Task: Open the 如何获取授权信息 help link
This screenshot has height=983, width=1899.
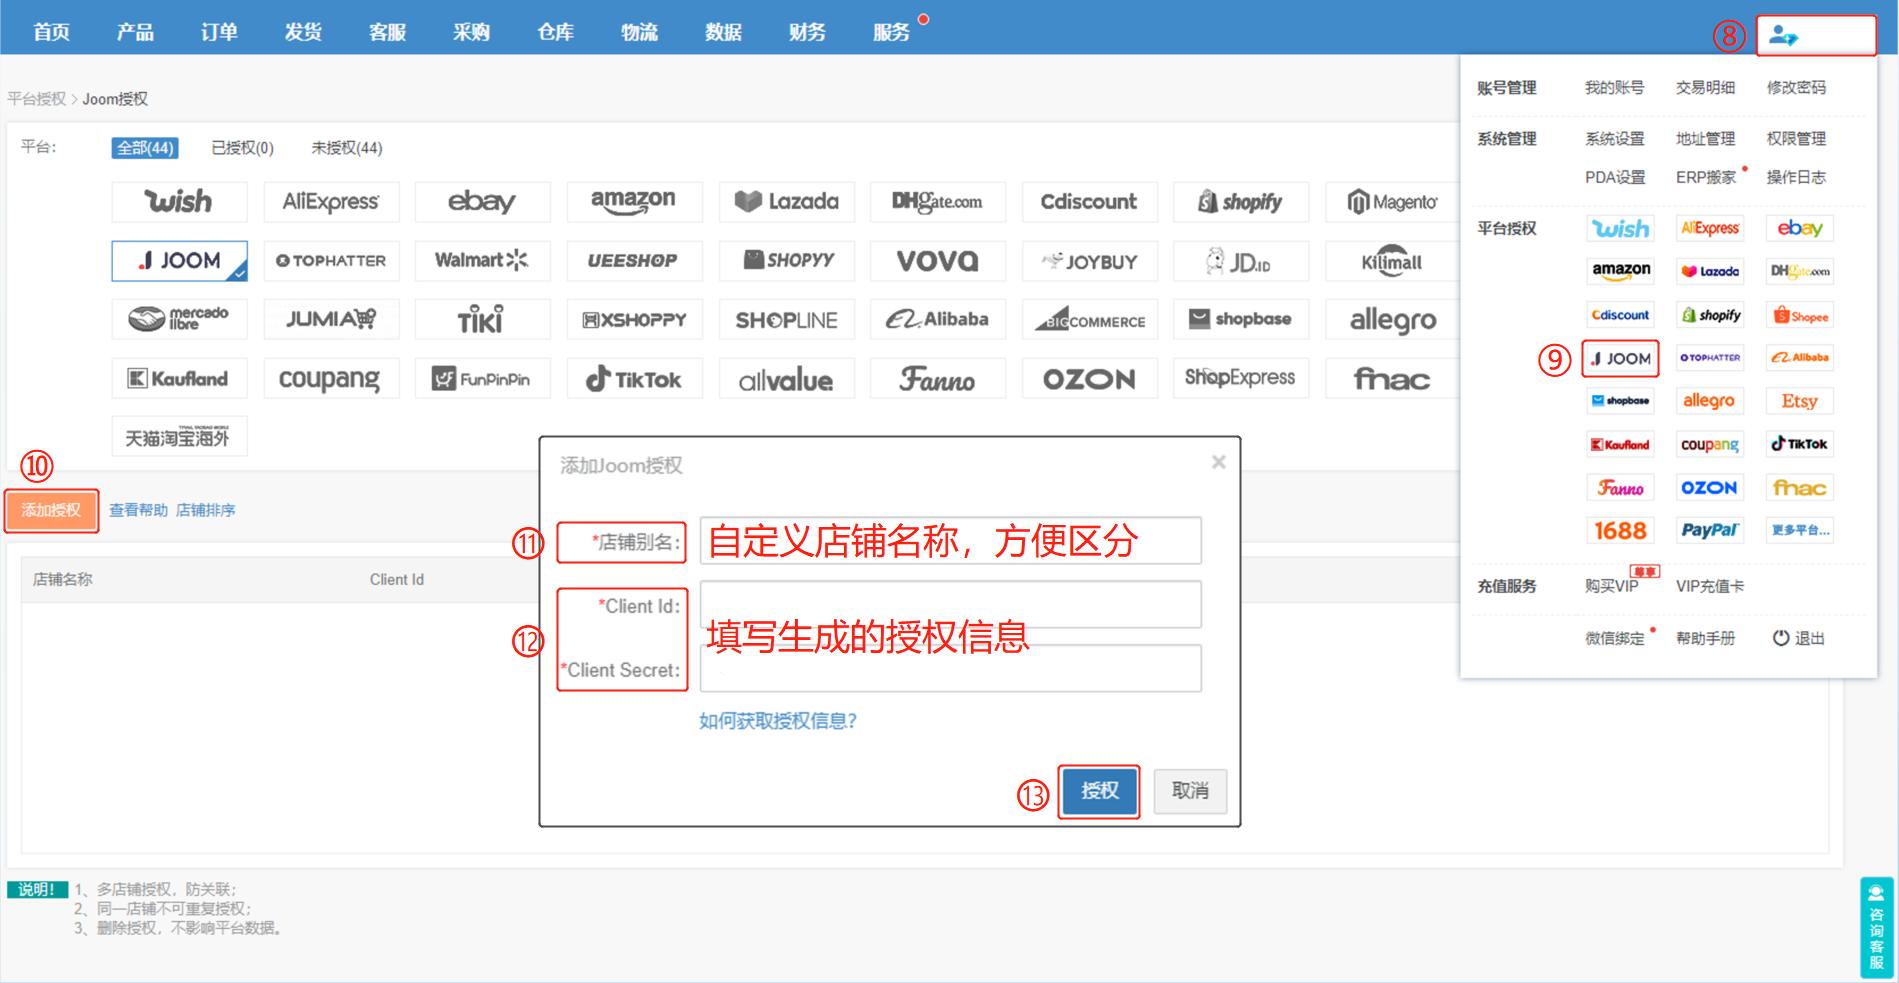Action: 776,720
